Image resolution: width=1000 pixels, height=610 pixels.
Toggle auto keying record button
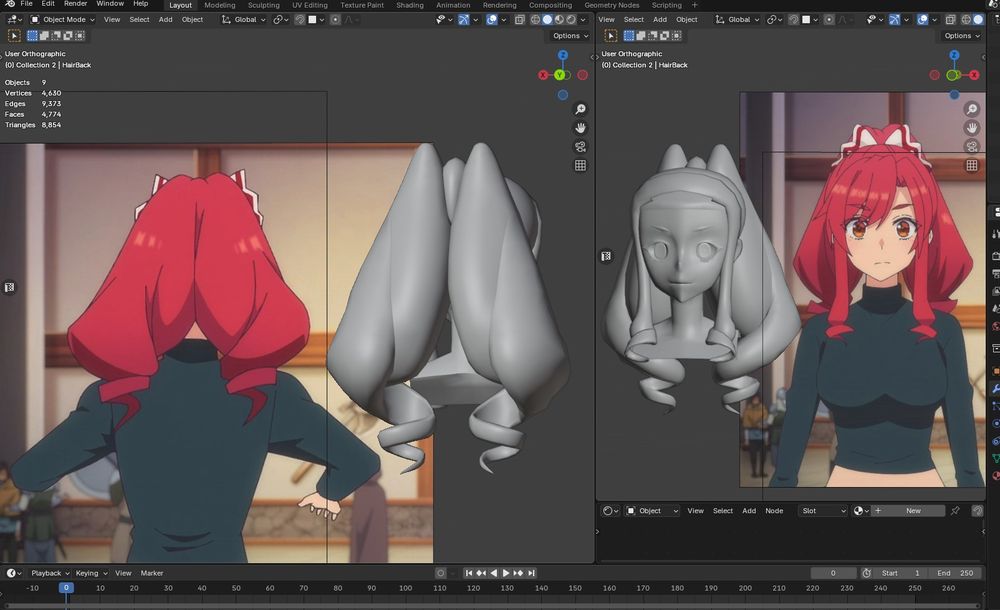coord(440,573)
